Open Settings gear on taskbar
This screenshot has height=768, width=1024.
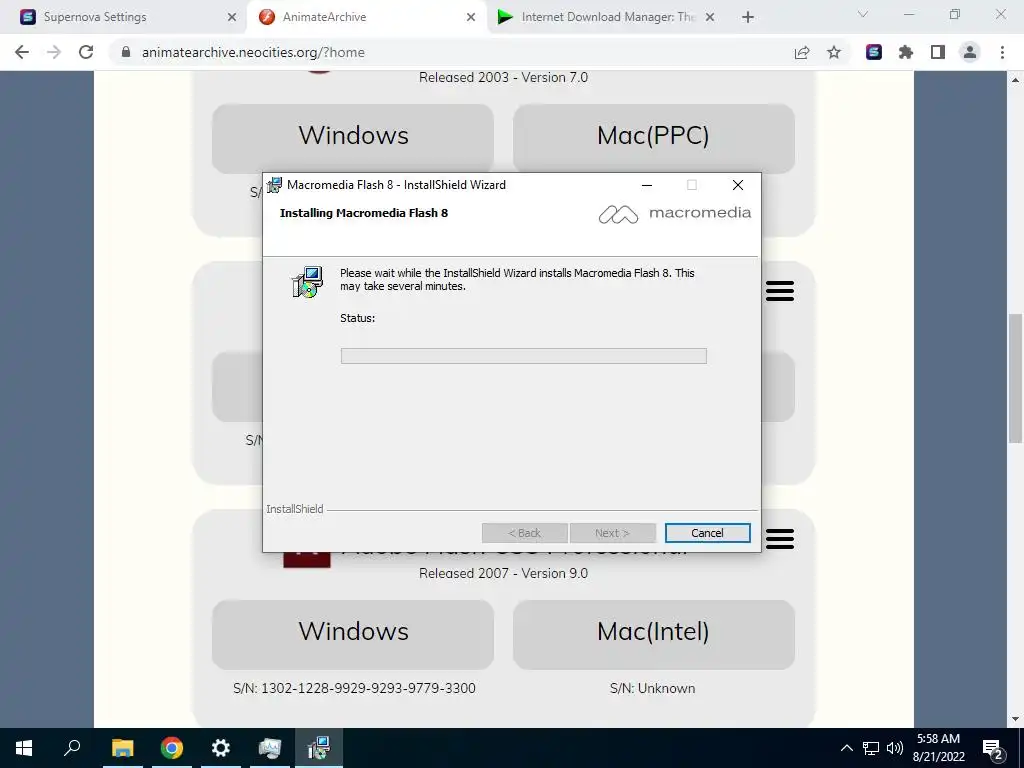(220, 748)
